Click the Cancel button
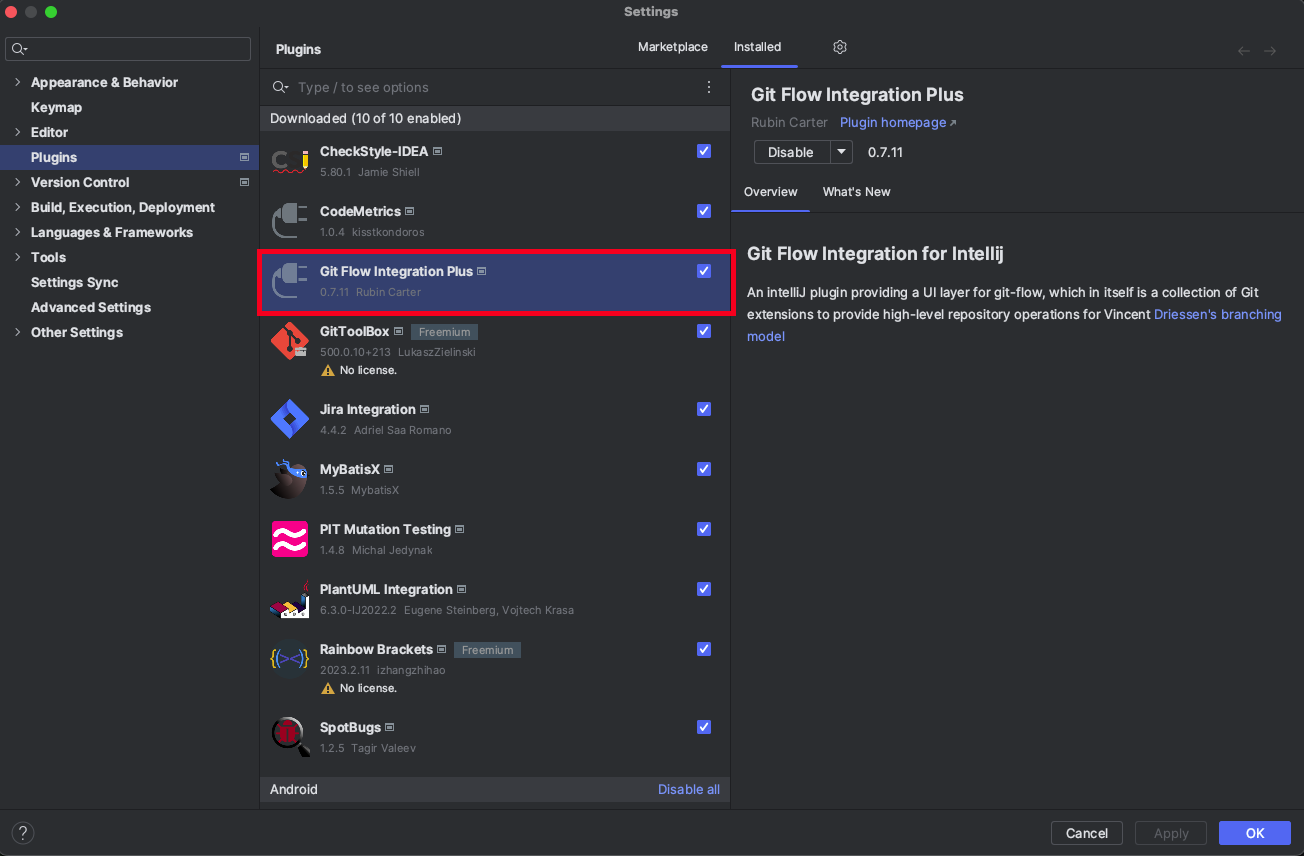Viewport: 1304px width, 856px height. click(1087, 833)
